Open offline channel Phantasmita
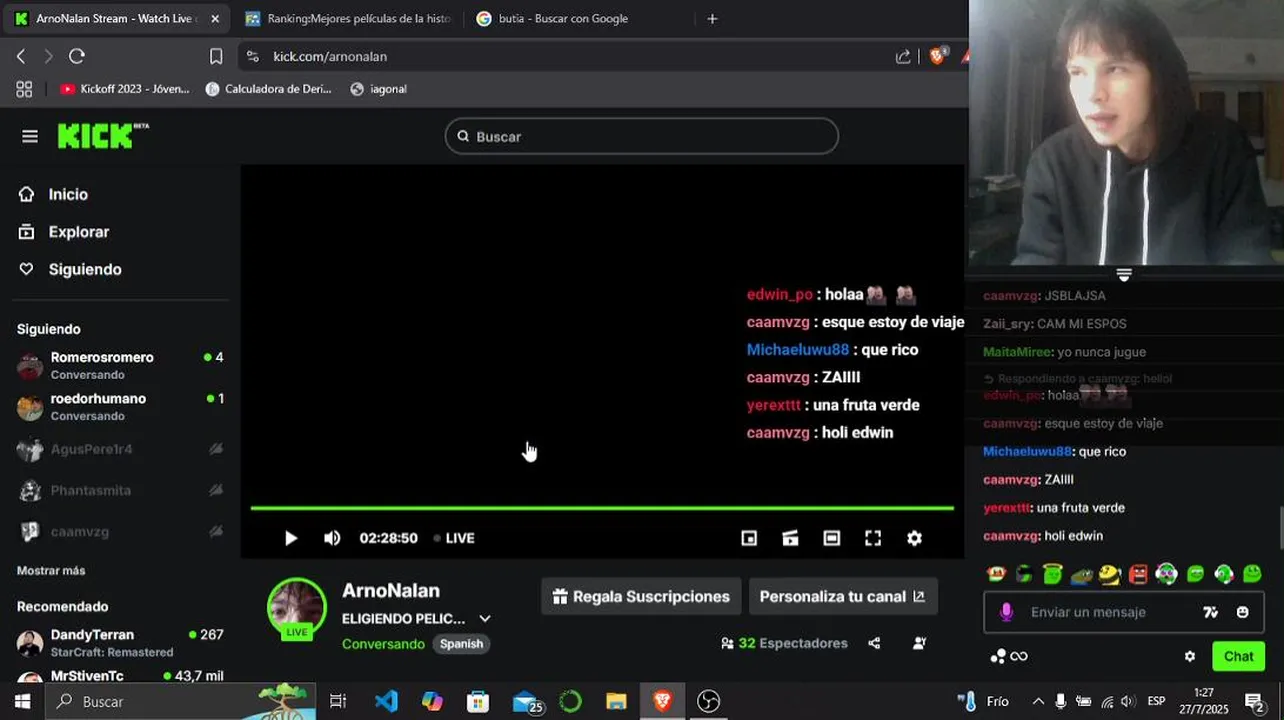Viewport: 1284px width, 720px height. point(120,490)
